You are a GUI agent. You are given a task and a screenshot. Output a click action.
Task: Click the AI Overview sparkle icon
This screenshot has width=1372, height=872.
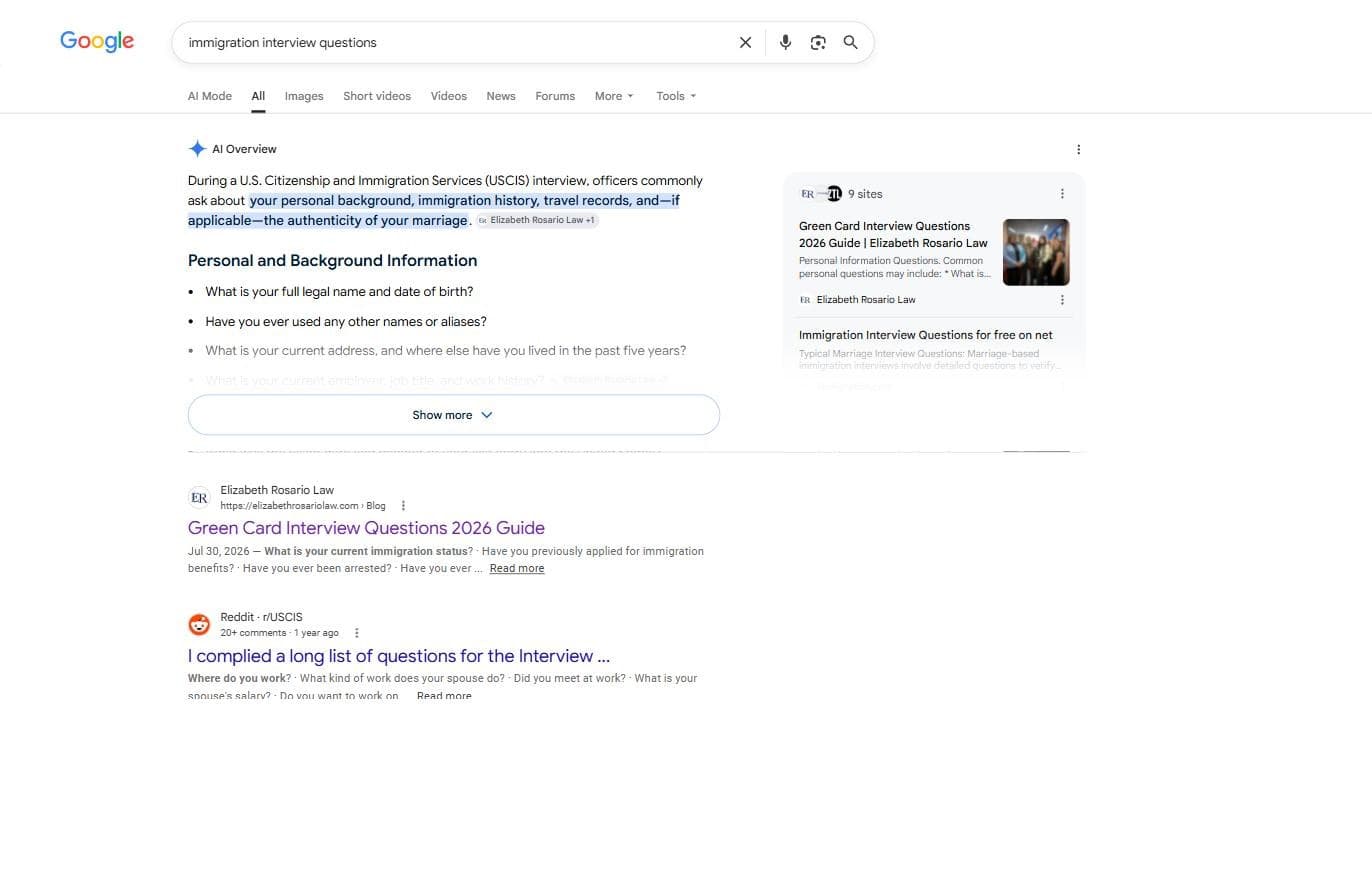coord(197,149)
